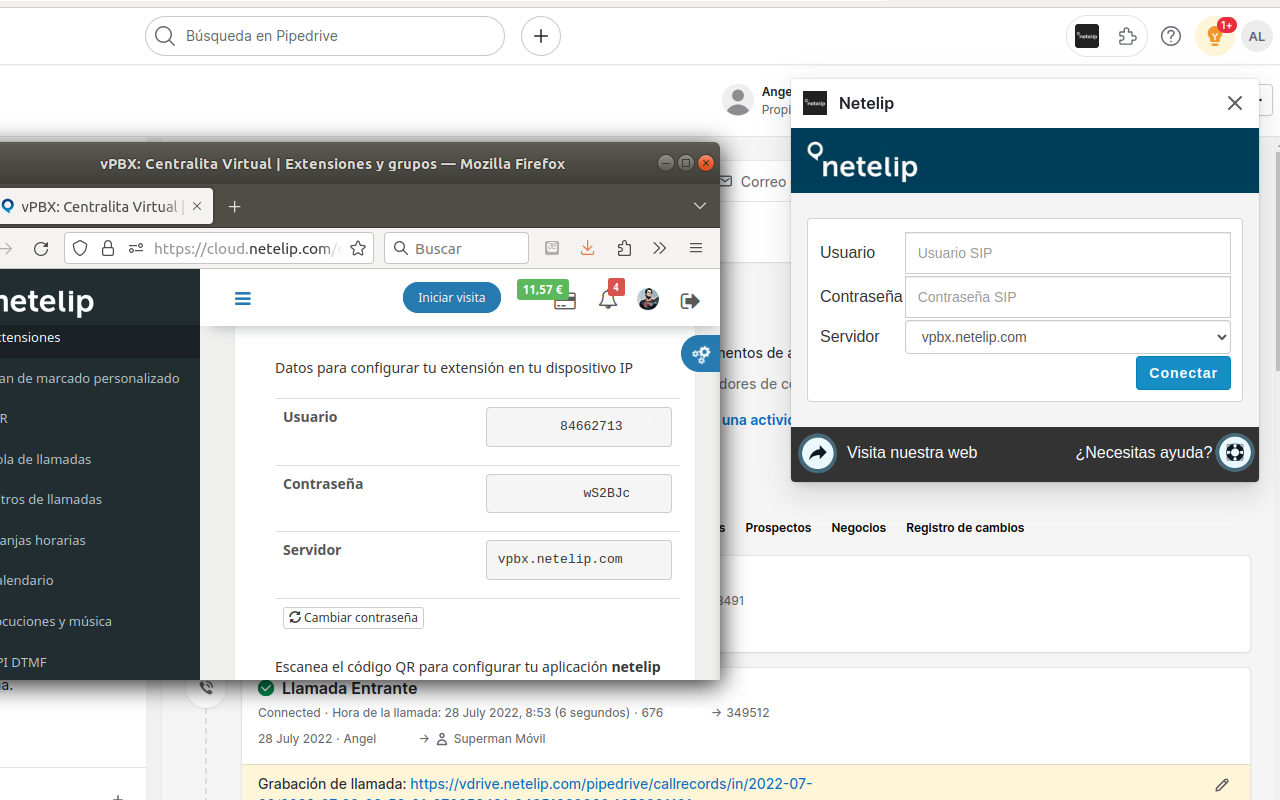This screenshot has width=1280, height=800.
Task: Open the Firefox hamburger application menu
Action: (x=696, y=248)
